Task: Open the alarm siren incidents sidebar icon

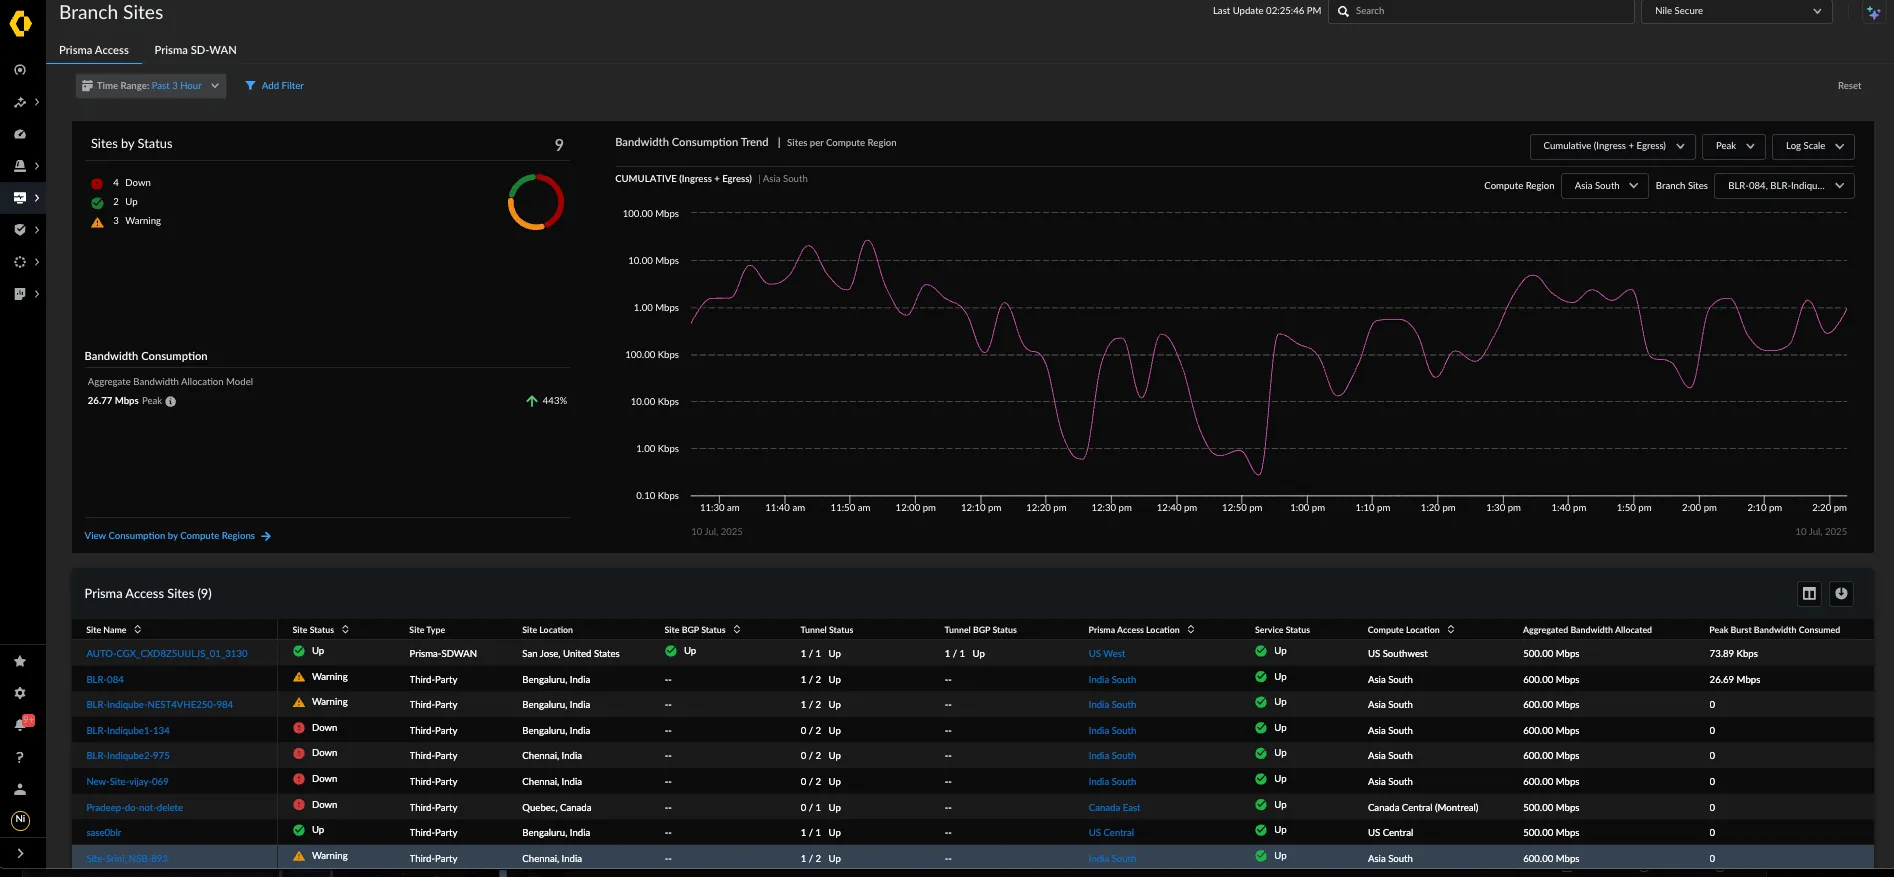Action: 20,166
